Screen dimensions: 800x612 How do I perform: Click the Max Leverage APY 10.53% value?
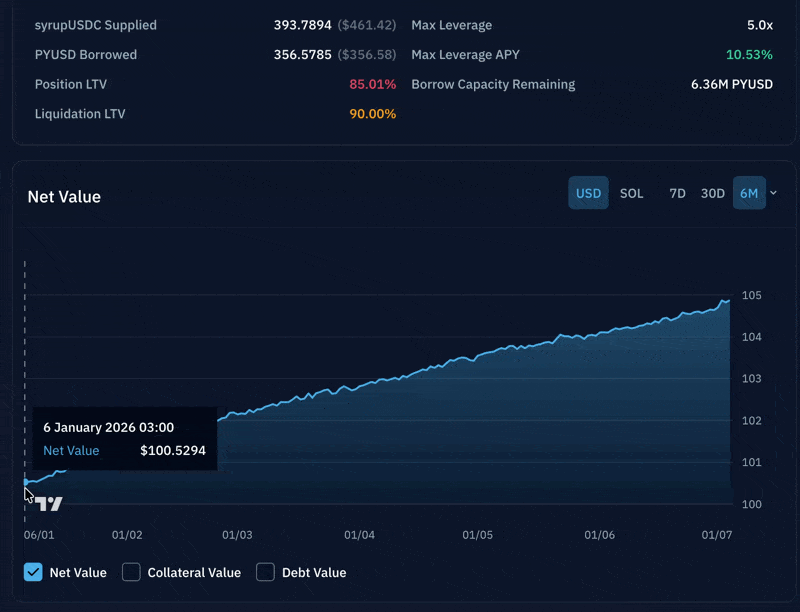pyautogui.click(x=749, y=55)
